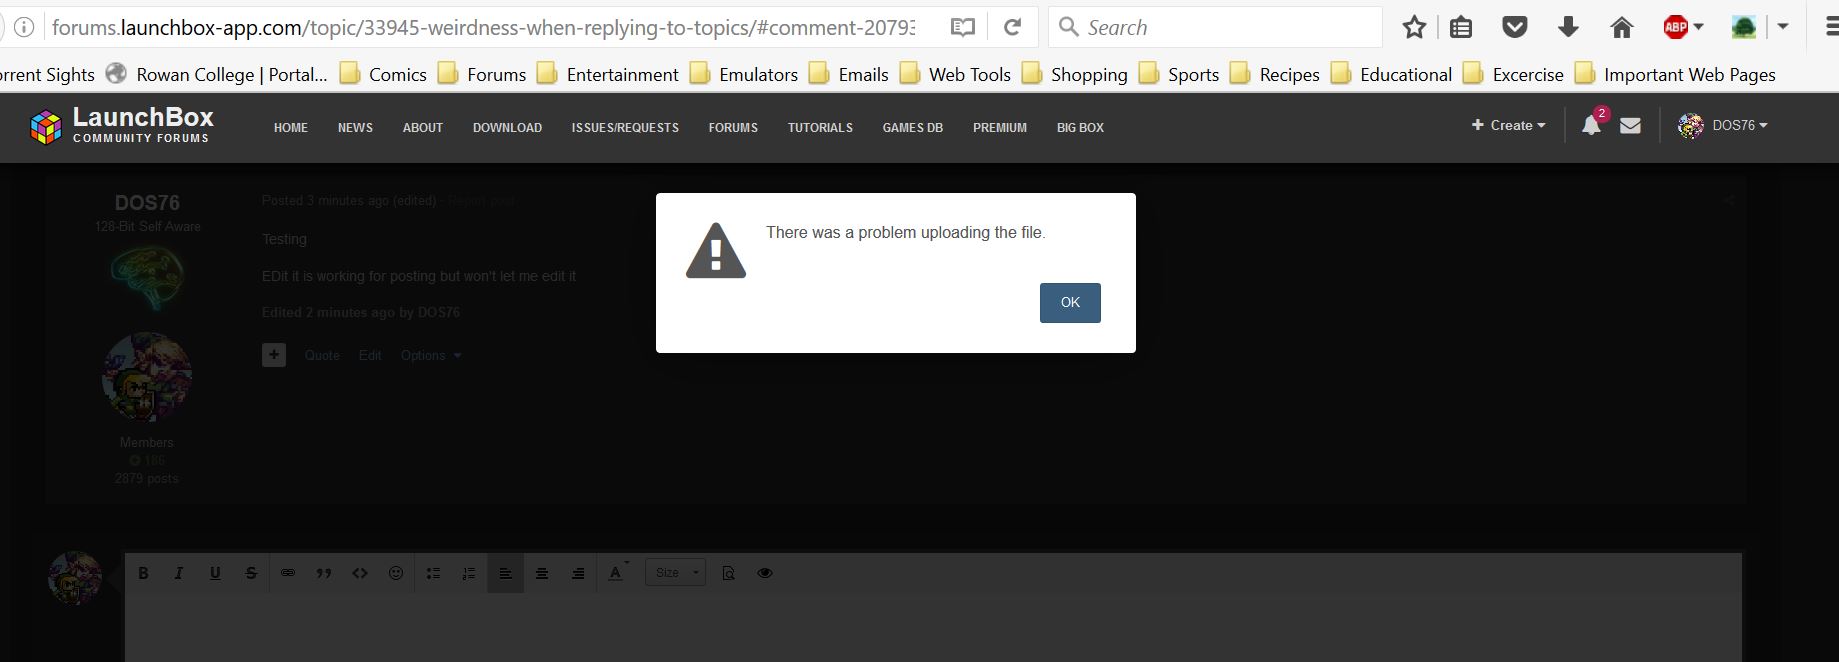Go to the browser home page icon
Screen dimensions: 1839x662
(x=1621, y=27)
